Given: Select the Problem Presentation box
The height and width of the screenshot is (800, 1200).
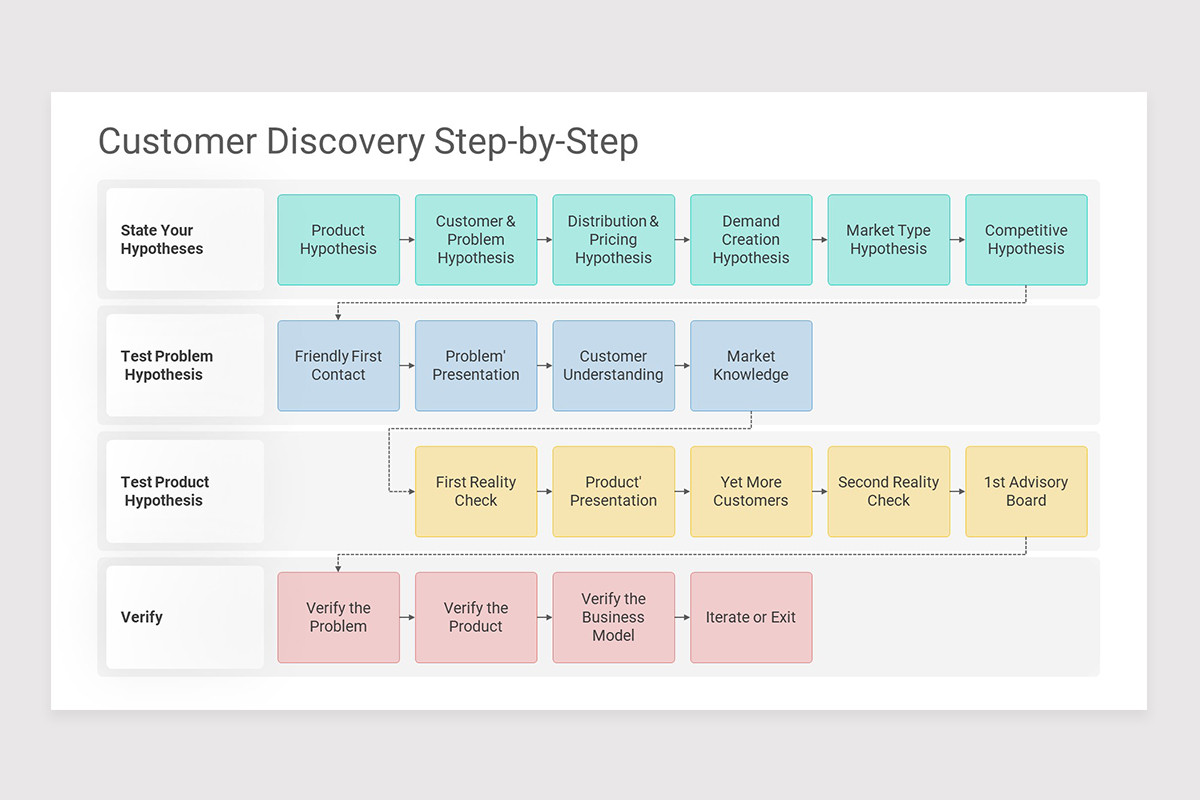Looking at the screenshot, I should click(476, 365).
